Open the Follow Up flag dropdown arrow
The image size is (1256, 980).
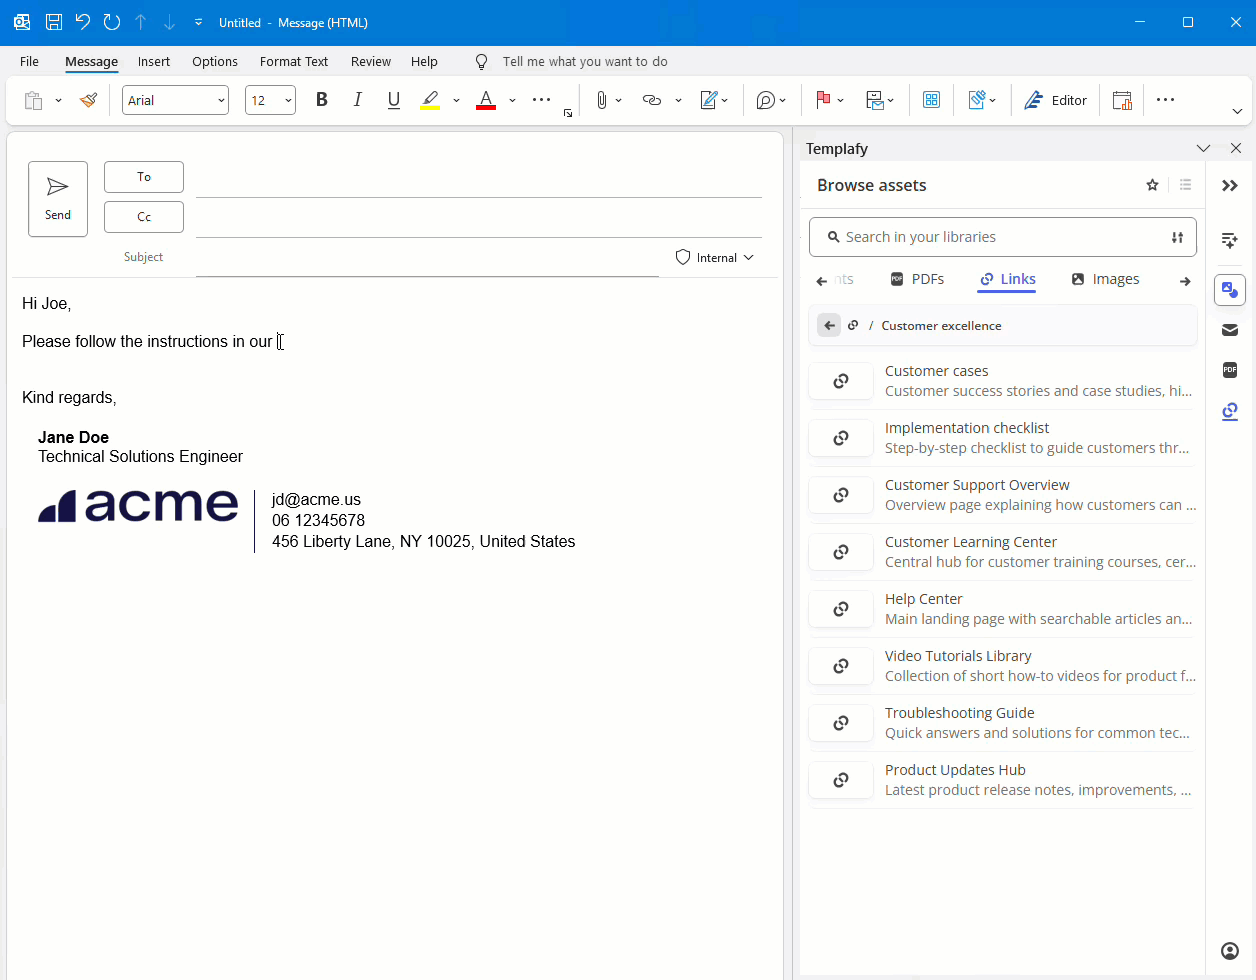[x=841, y=101]
